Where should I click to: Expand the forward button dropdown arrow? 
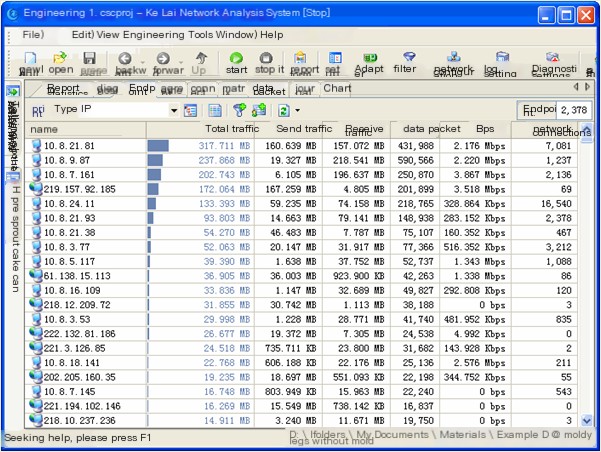[181, 62]
